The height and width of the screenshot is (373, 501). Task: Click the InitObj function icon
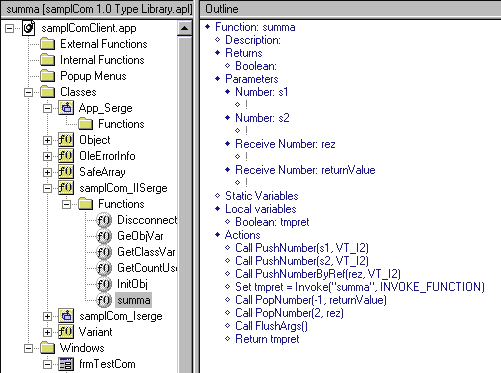(x=104, y=284)
